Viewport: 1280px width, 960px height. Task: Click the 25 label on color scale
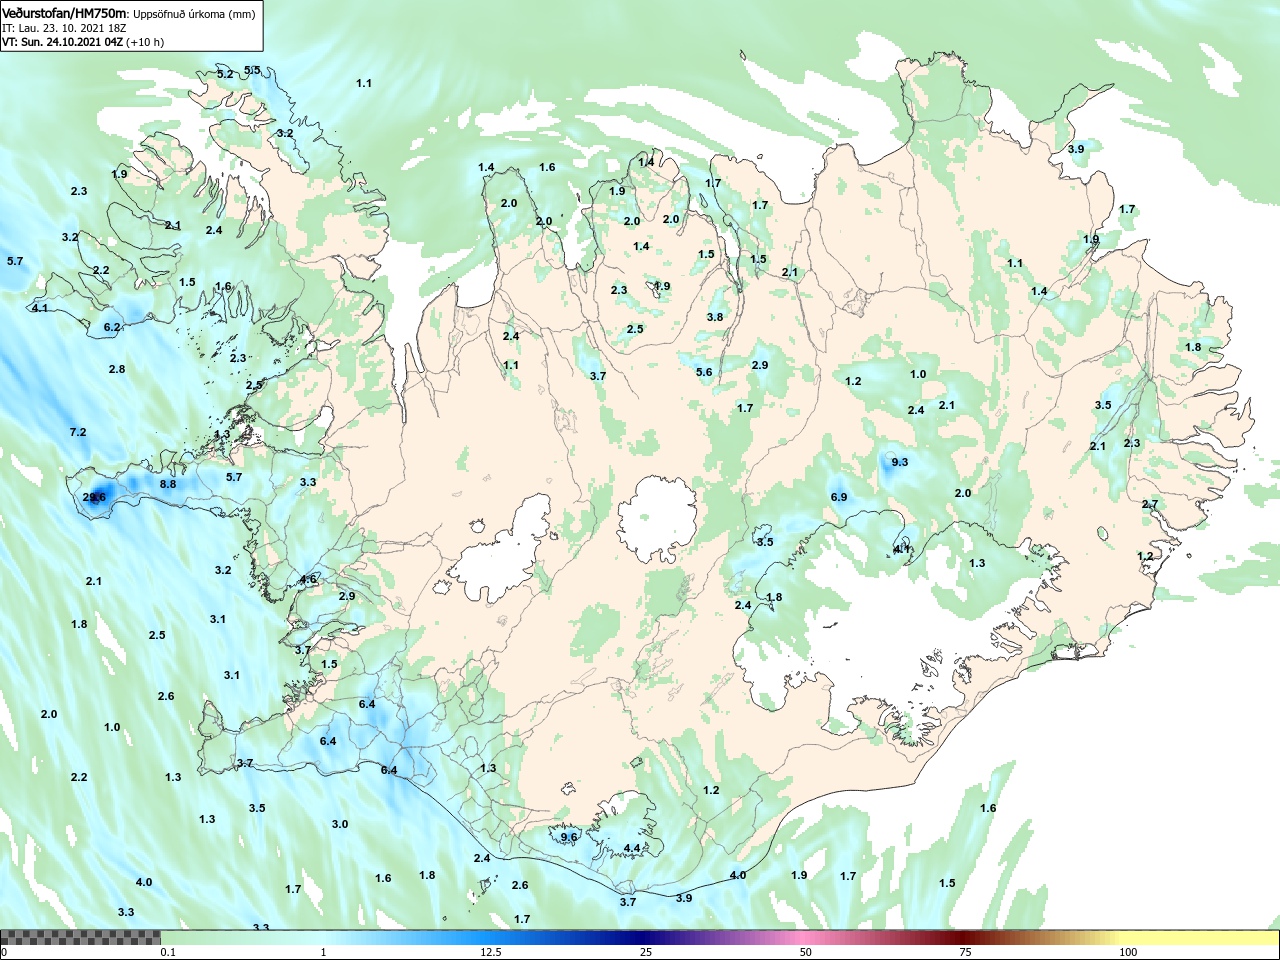647,952
